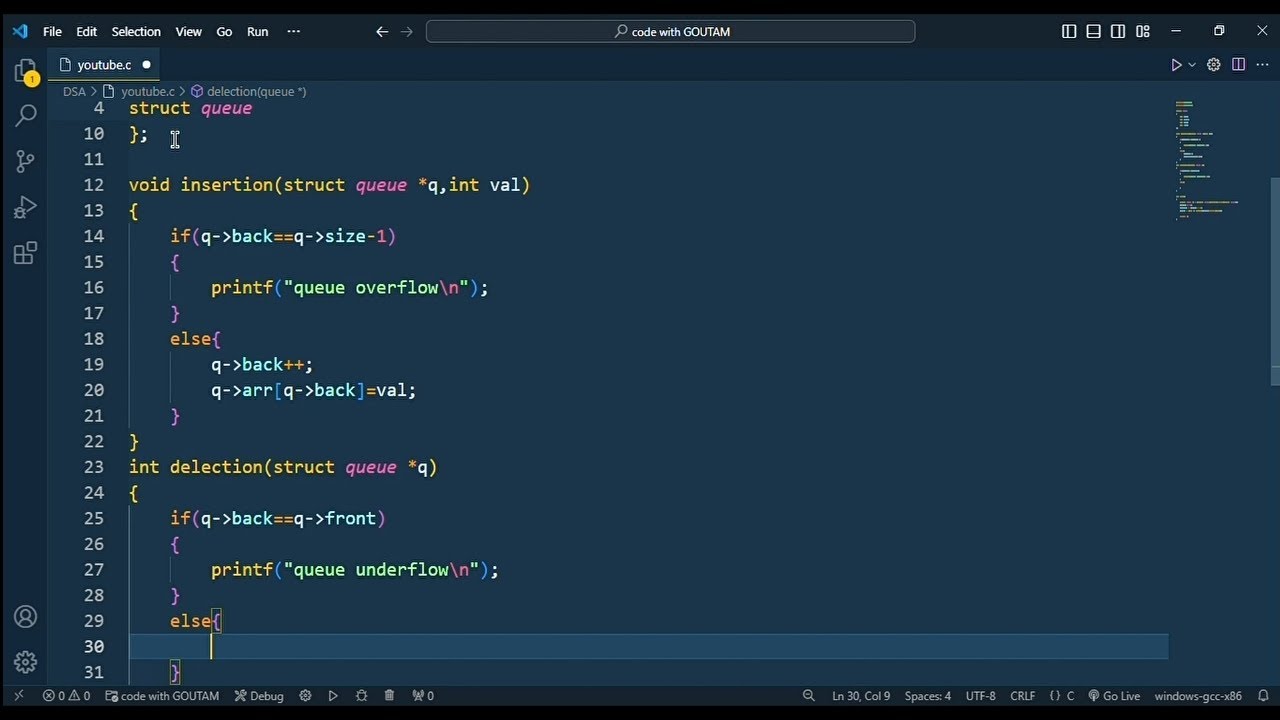1280x720 pixels.
Task: Click Debug configuration in status bar
Action: tap(259, 696)
